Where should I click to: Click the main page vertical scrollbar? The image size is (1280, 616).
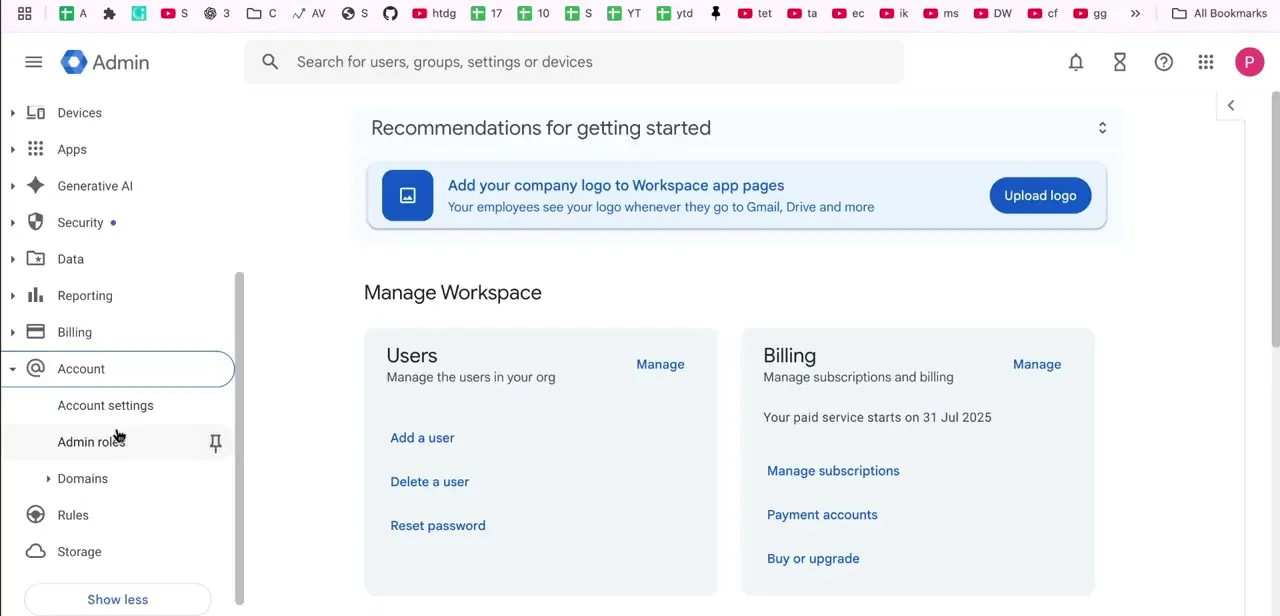tap(1275, 220)
